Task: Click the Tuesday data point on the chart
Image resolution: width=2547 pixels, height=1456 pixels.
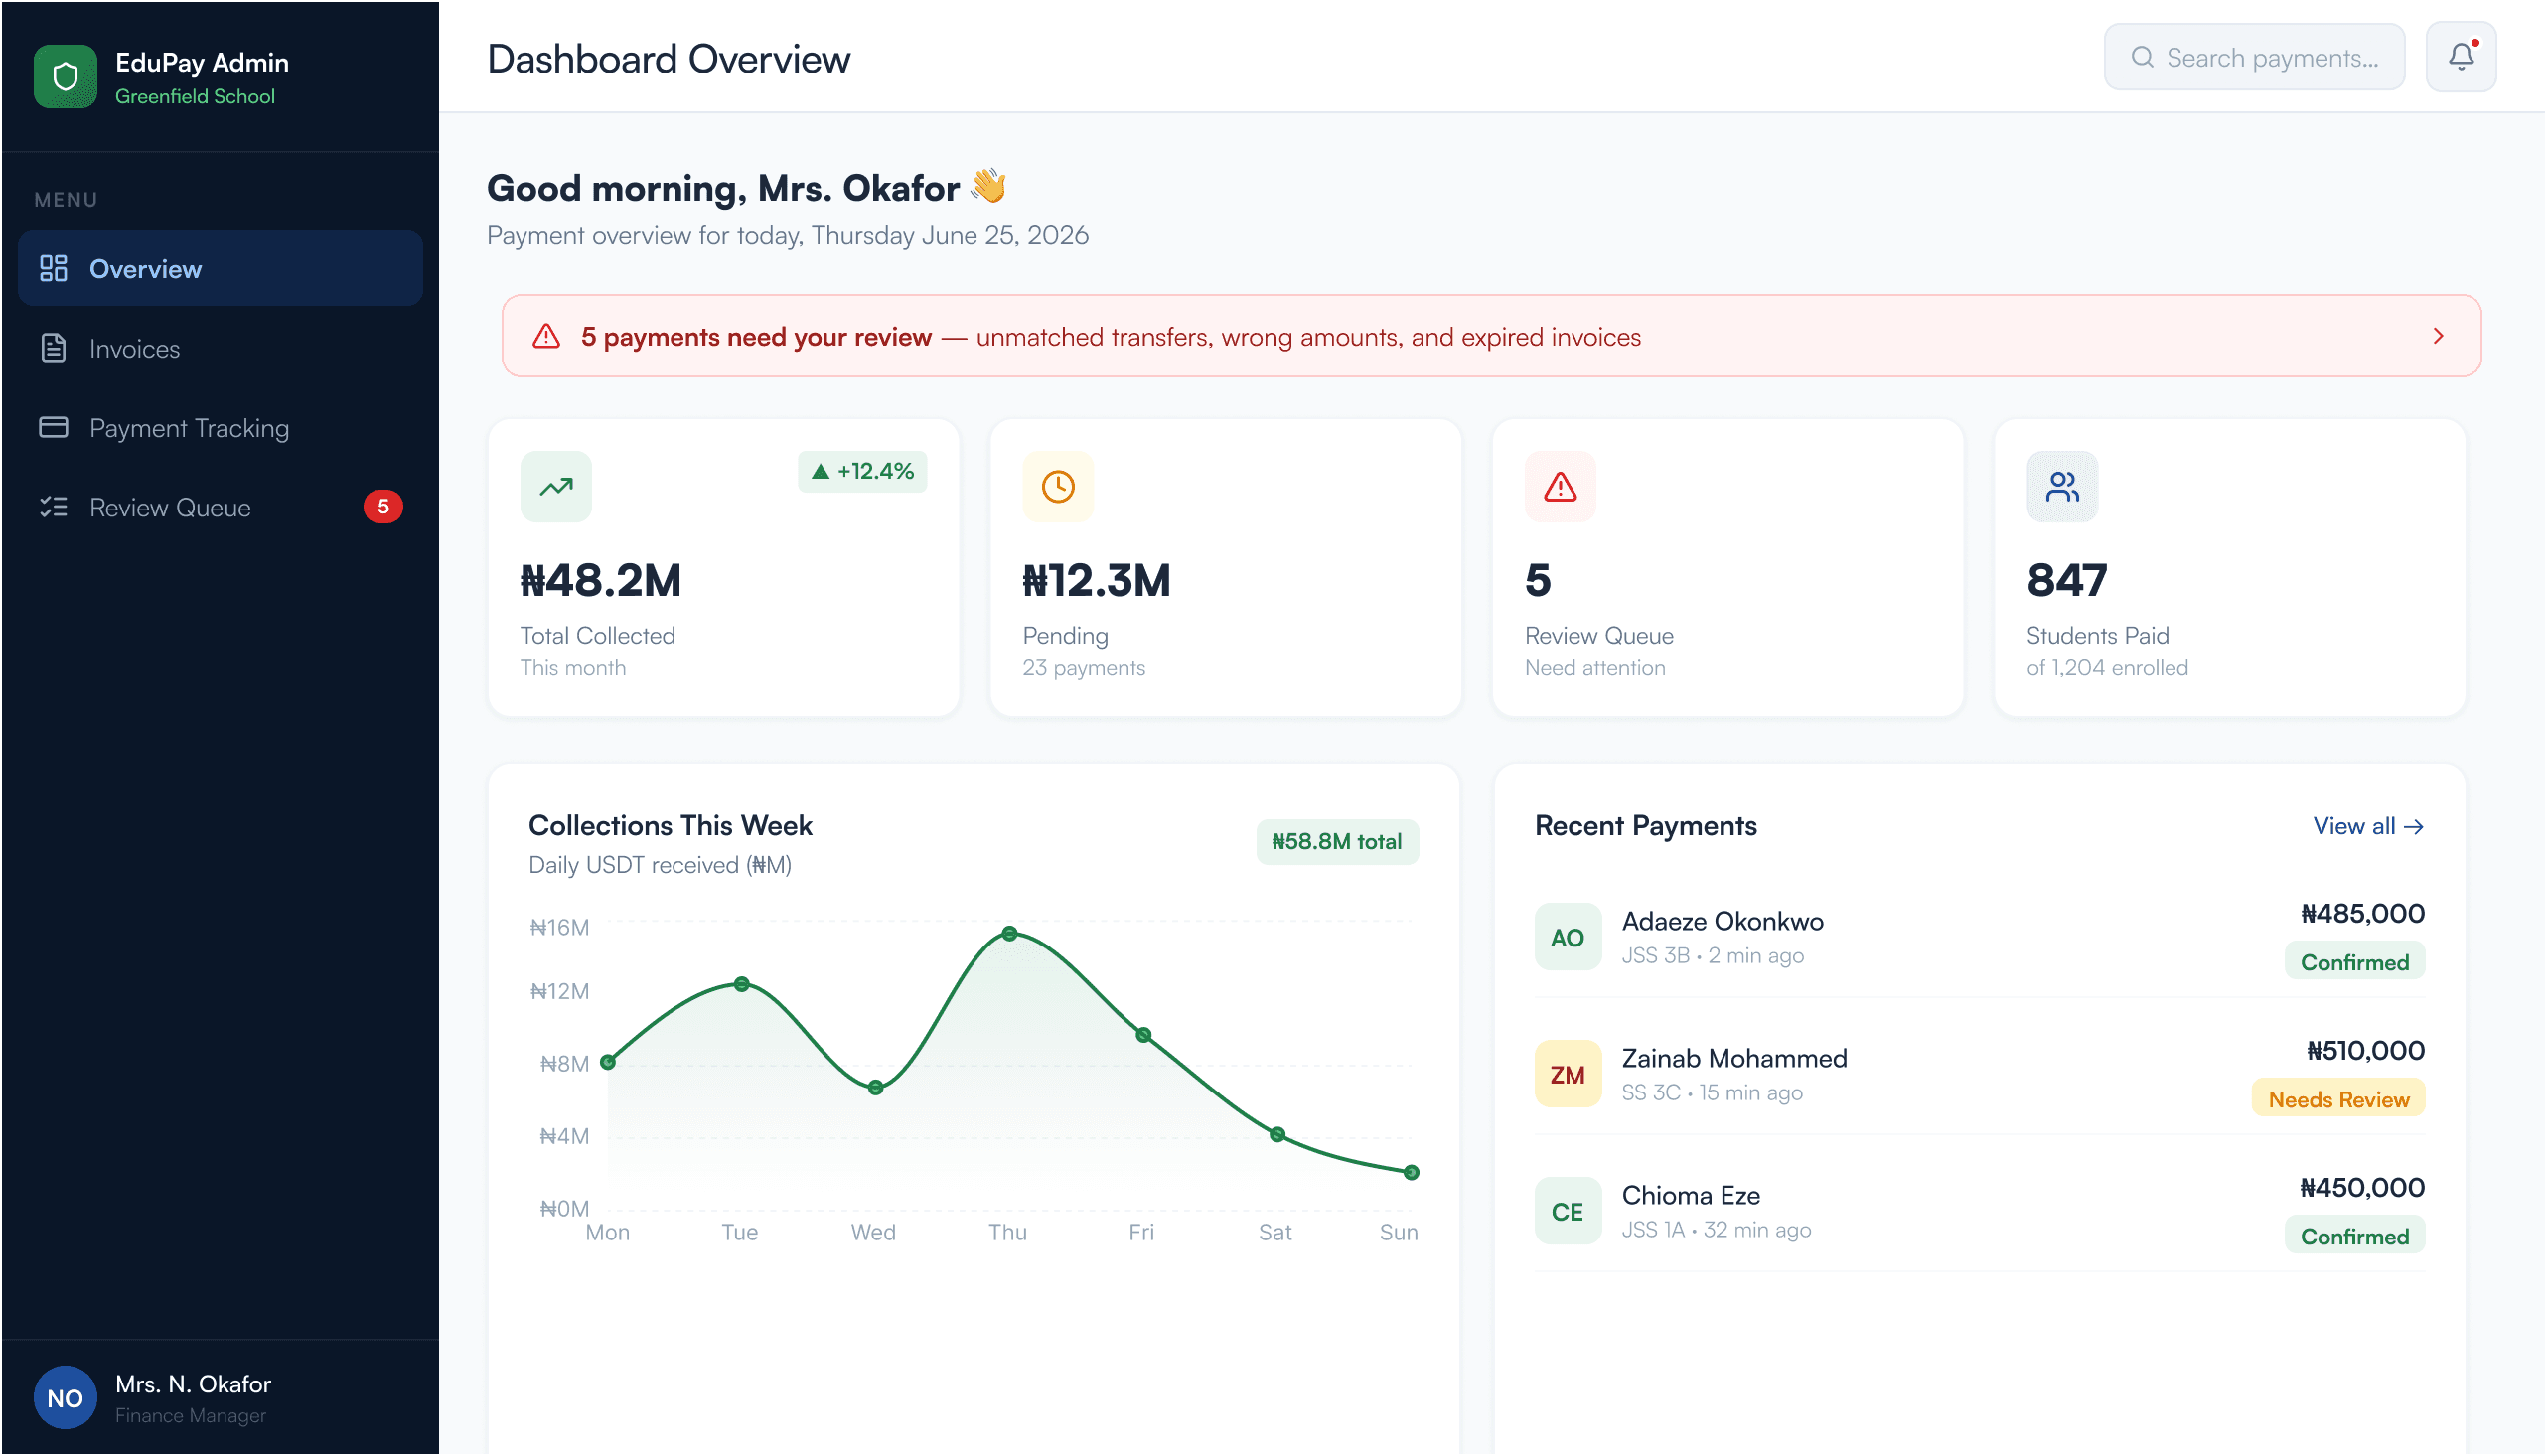Action: (742, 985)
